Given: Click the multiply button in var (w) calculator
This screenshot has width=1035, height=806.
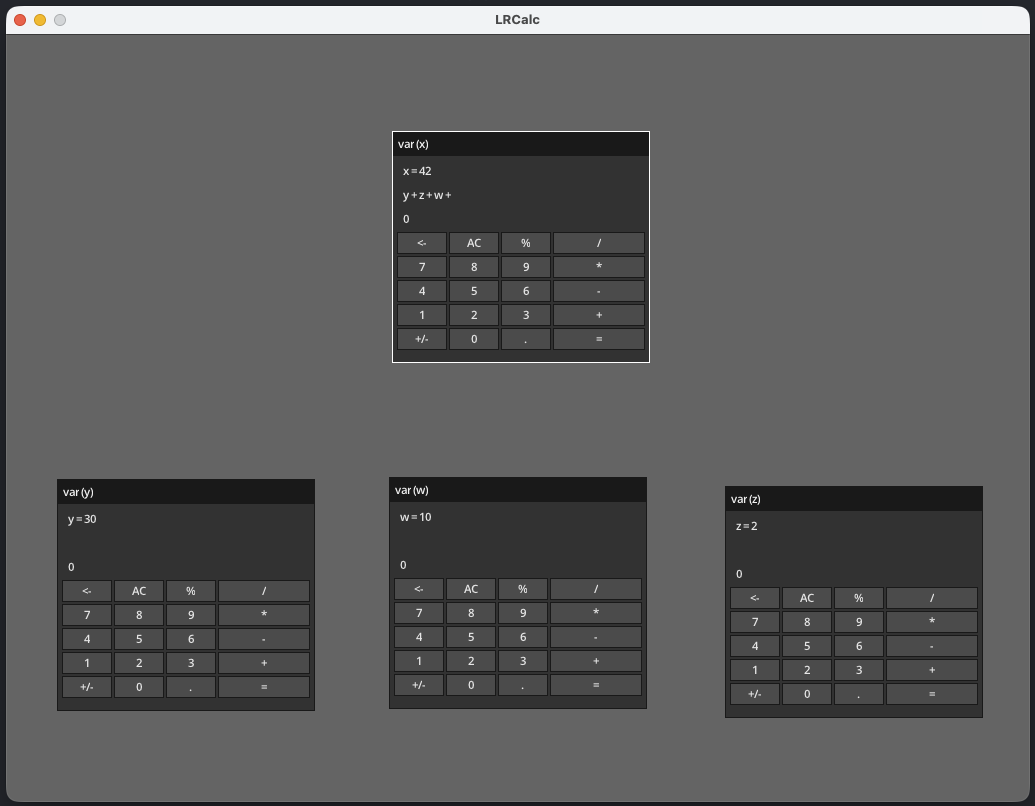Looking at the screenshot, I should pyautogui.click(x=595, y=613).
